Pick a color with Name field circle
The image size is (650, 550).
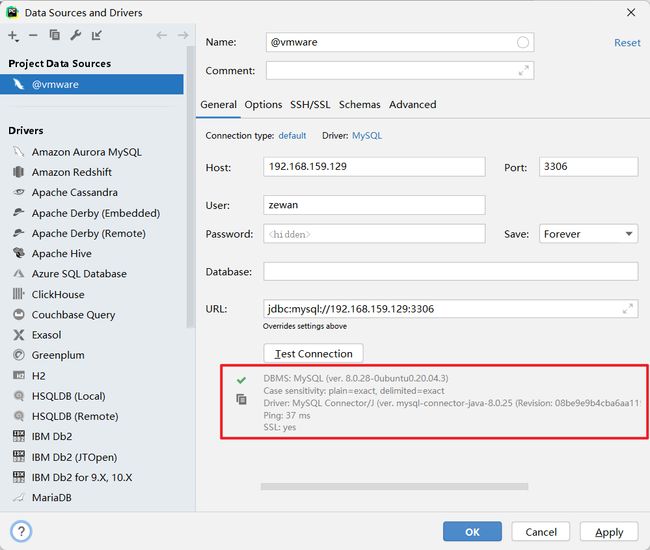click(523, 42)
